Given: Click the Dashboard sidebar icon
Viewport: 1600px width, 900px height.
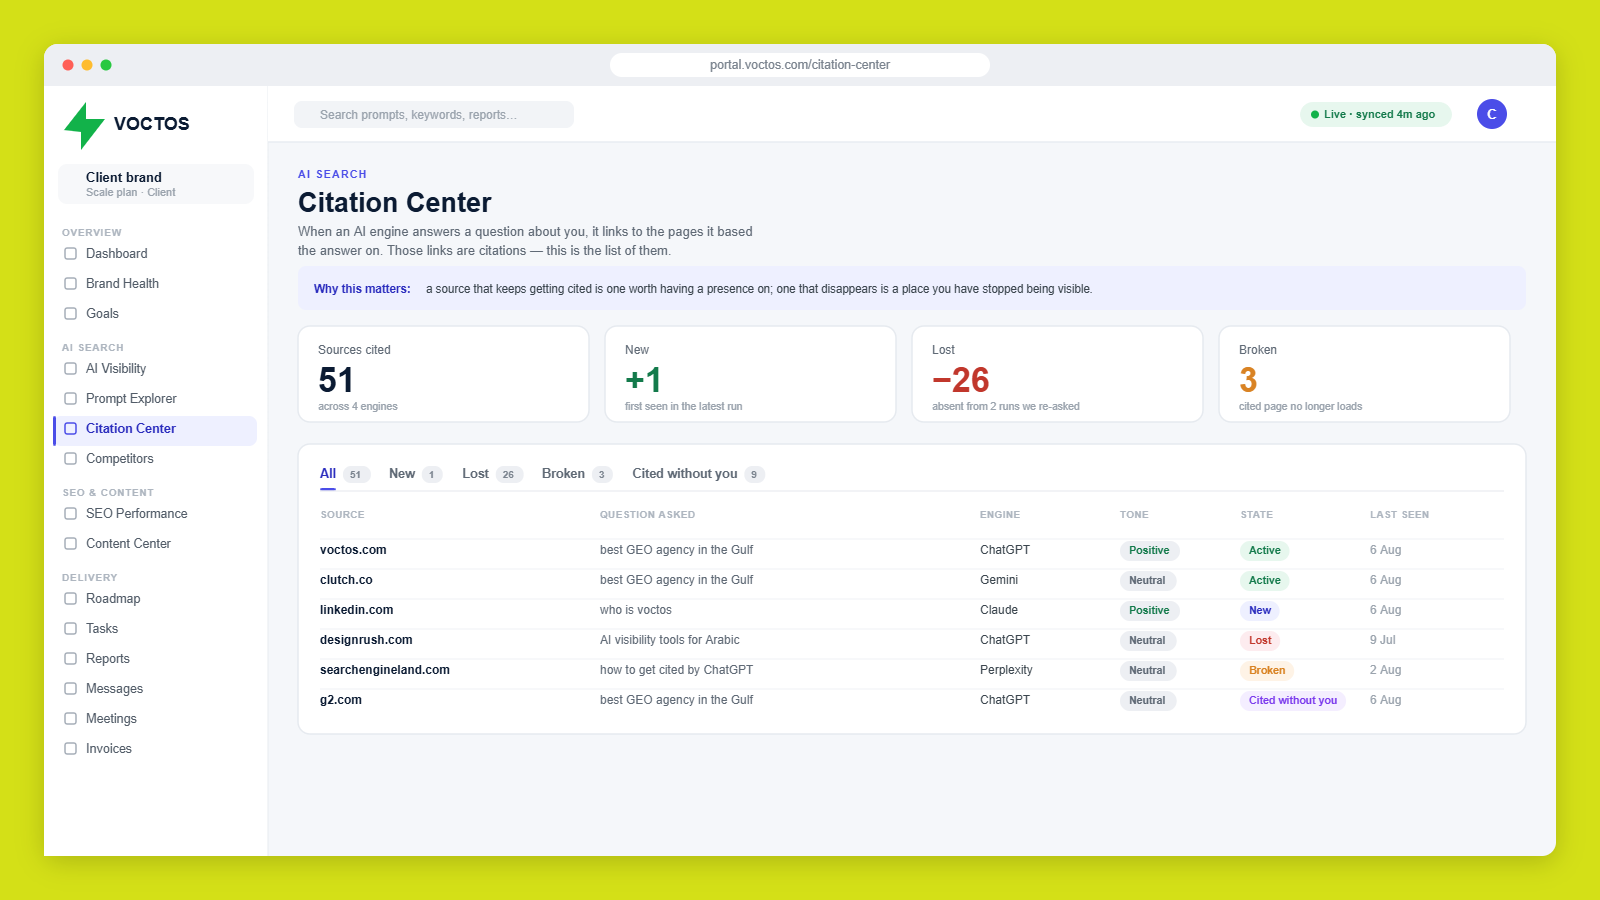Looking at the screenshot, I should coord(70,254).
